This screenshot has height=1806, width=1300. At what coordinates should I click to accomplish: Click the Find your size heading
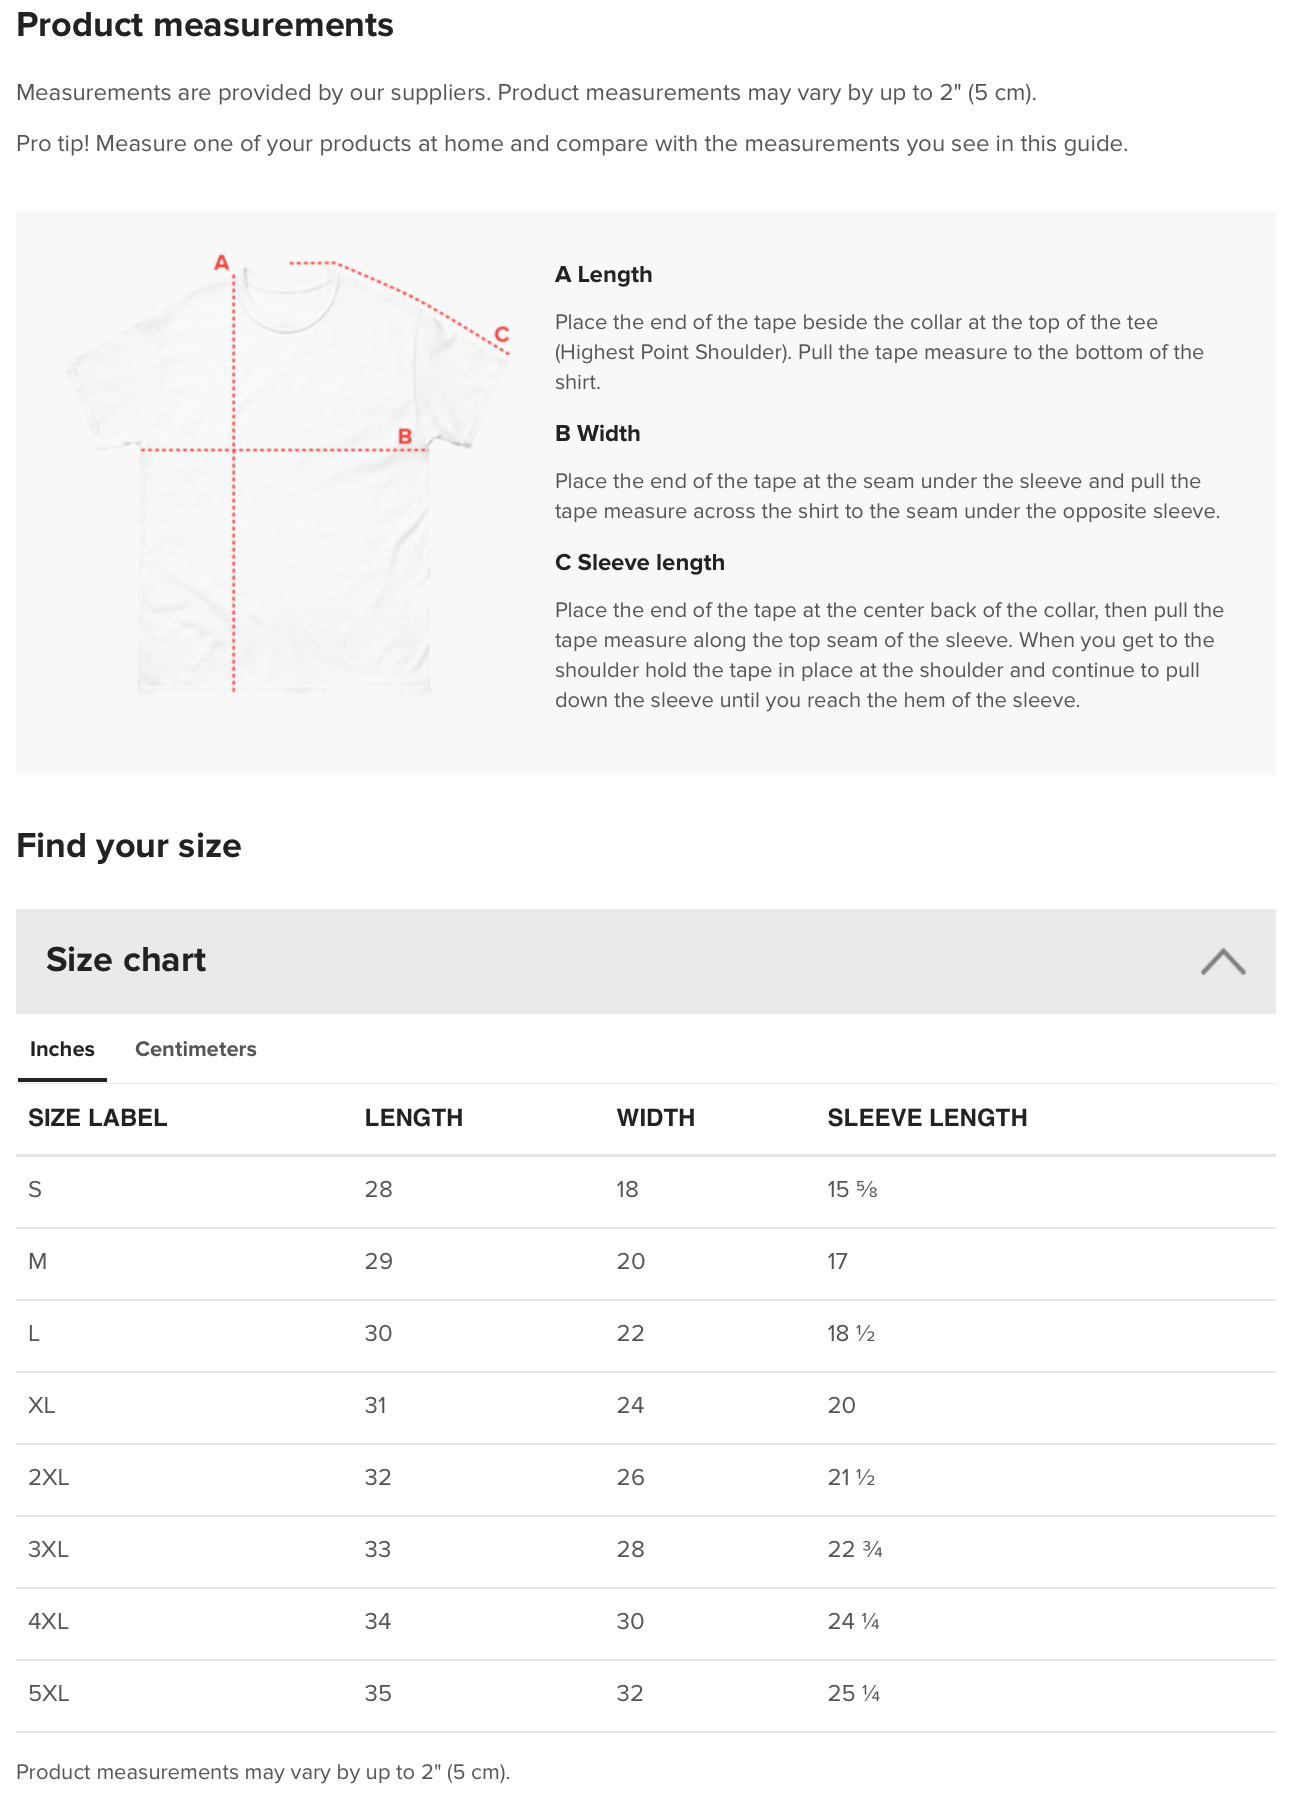pos(129,846)
